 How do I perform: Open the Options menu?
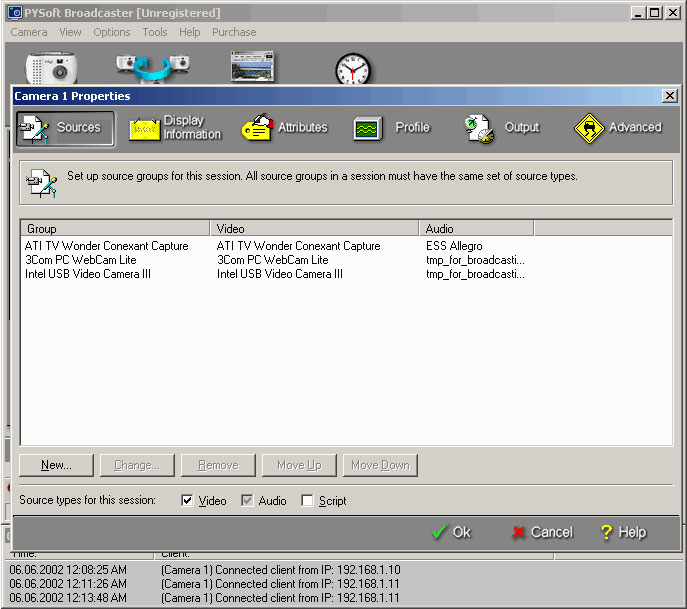pyautogui.click(x=112, y=32)
